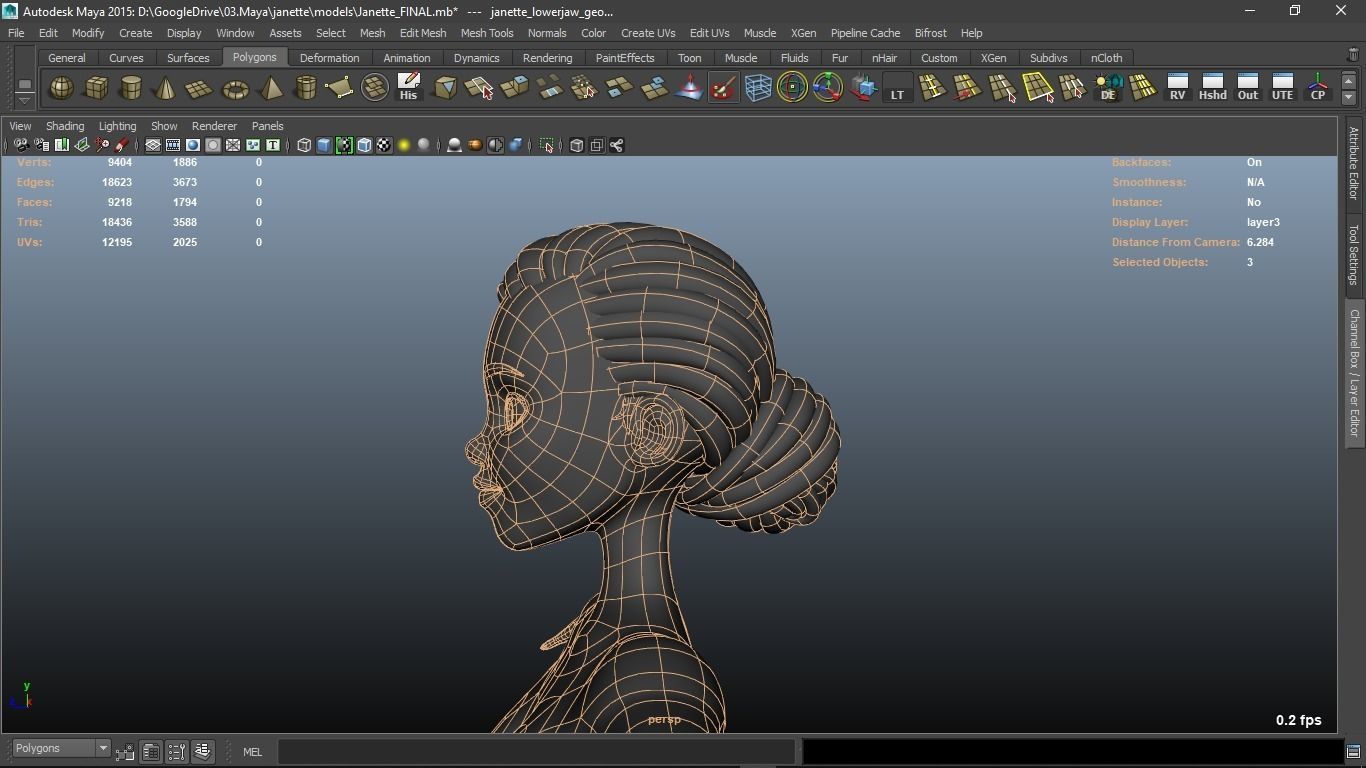Image resolution: width=1366 pixels, height=768 pixels.
Task: Toggle use all lights yellow sphere icon
Action: click(404, 145)
